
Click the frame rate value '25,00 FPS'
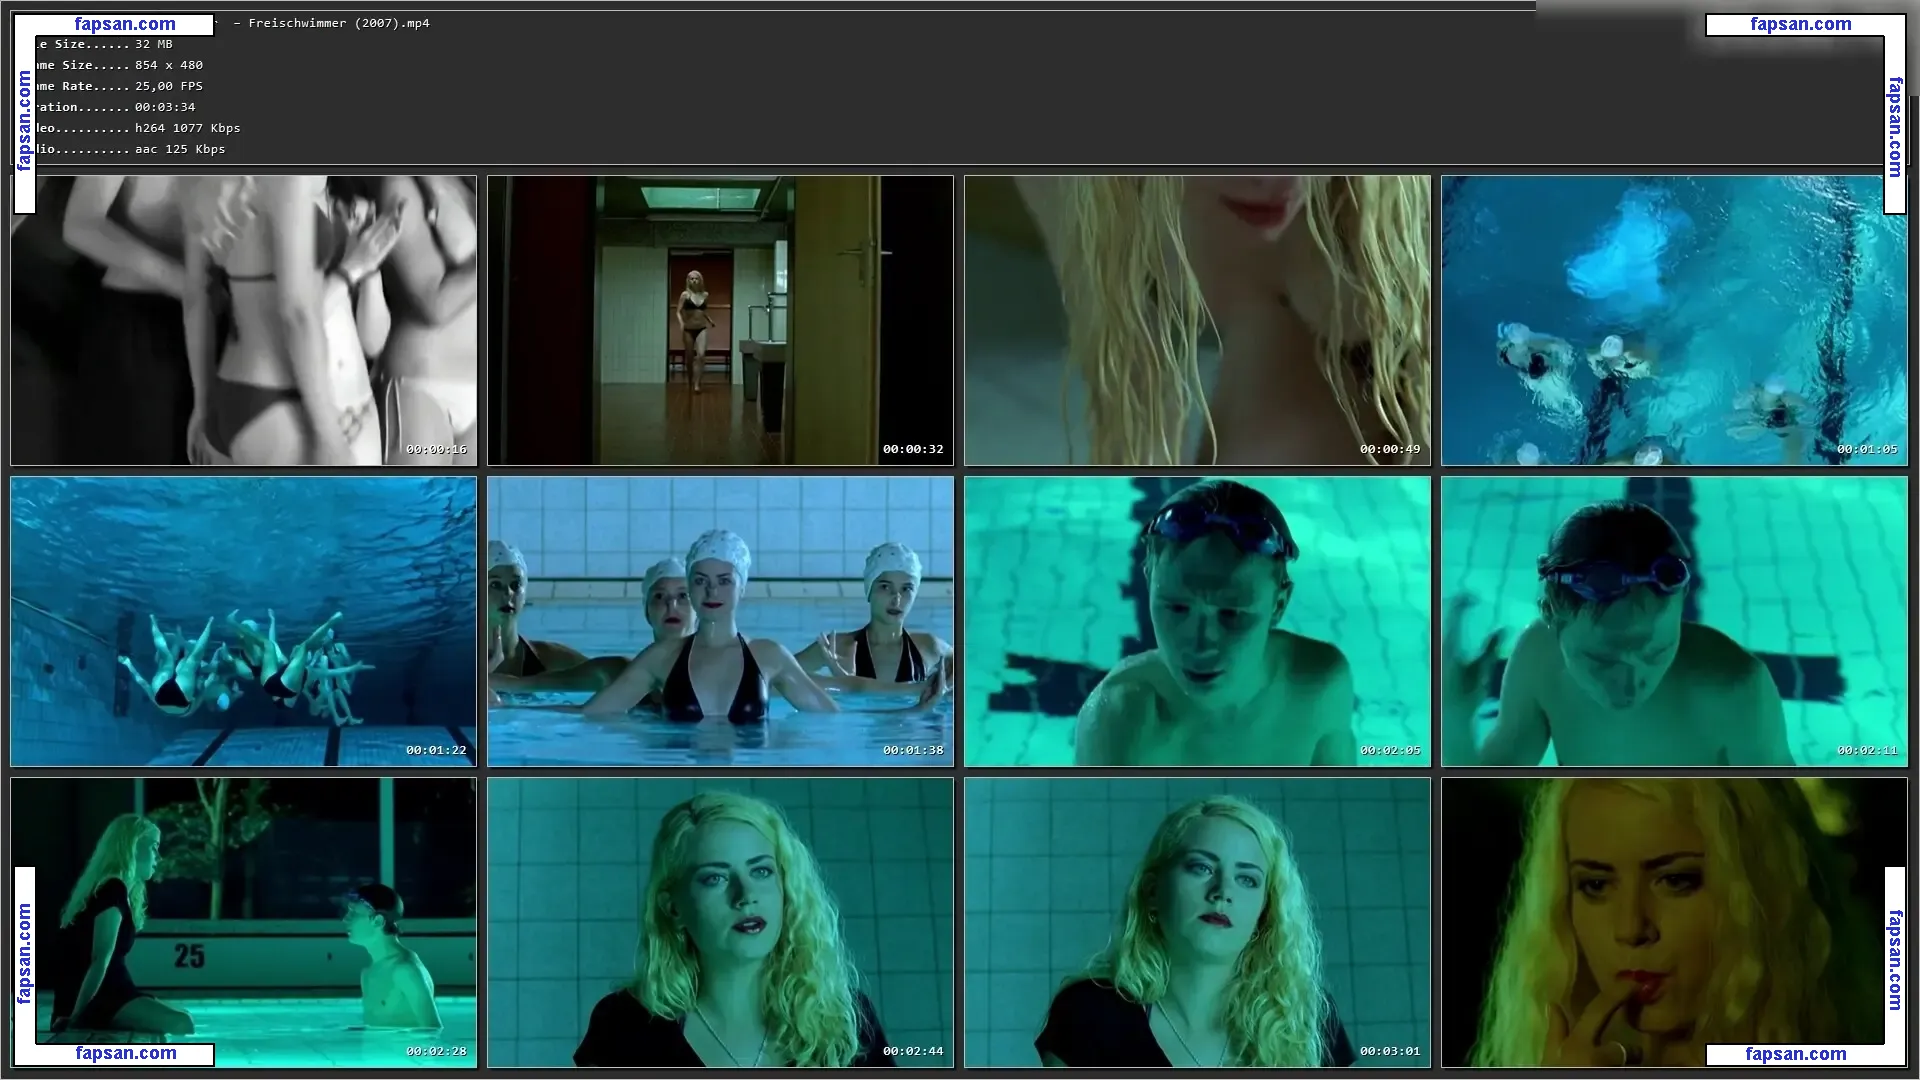coord(169,86)
